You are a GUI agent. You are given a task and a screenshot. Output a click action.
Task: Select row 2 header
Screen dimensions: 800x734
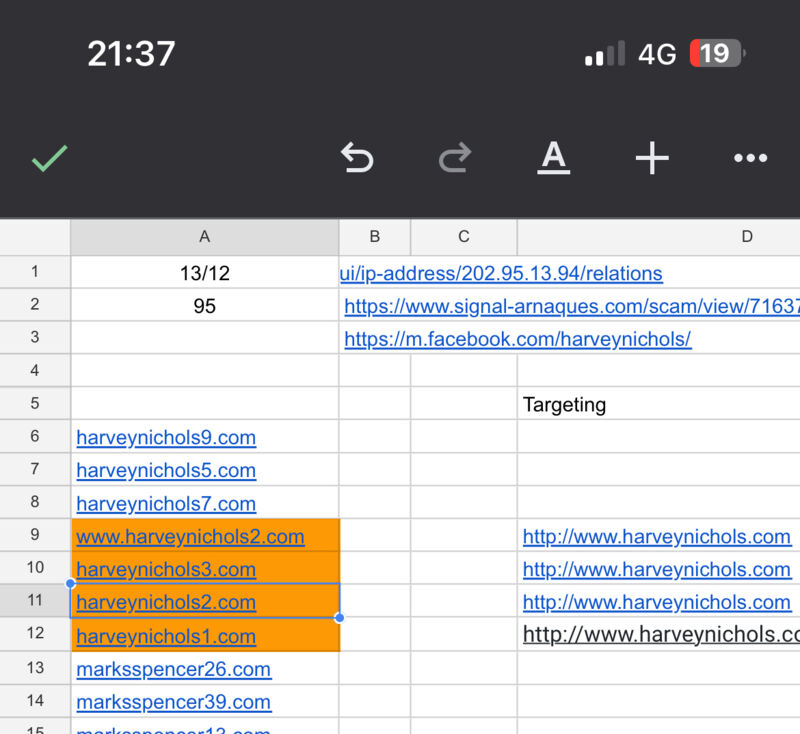[35, 305]
